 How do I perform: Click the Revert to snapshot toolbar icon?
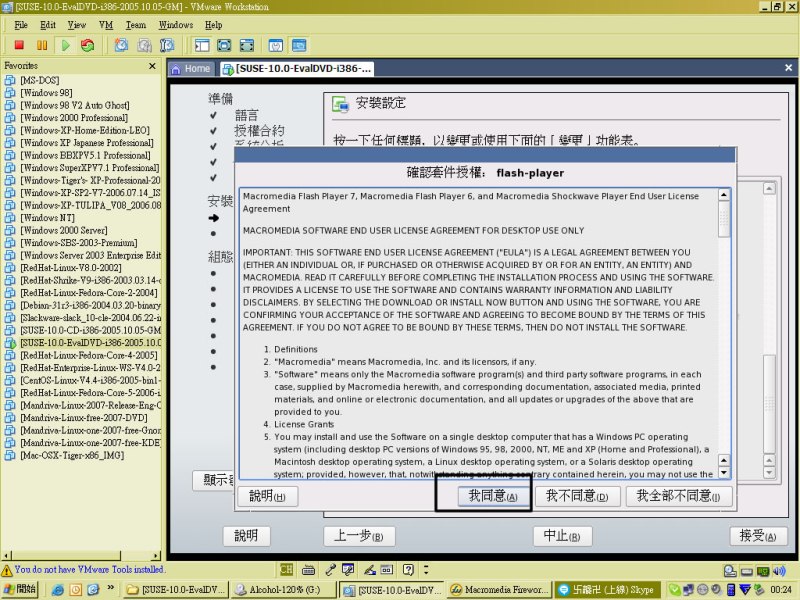144,45
